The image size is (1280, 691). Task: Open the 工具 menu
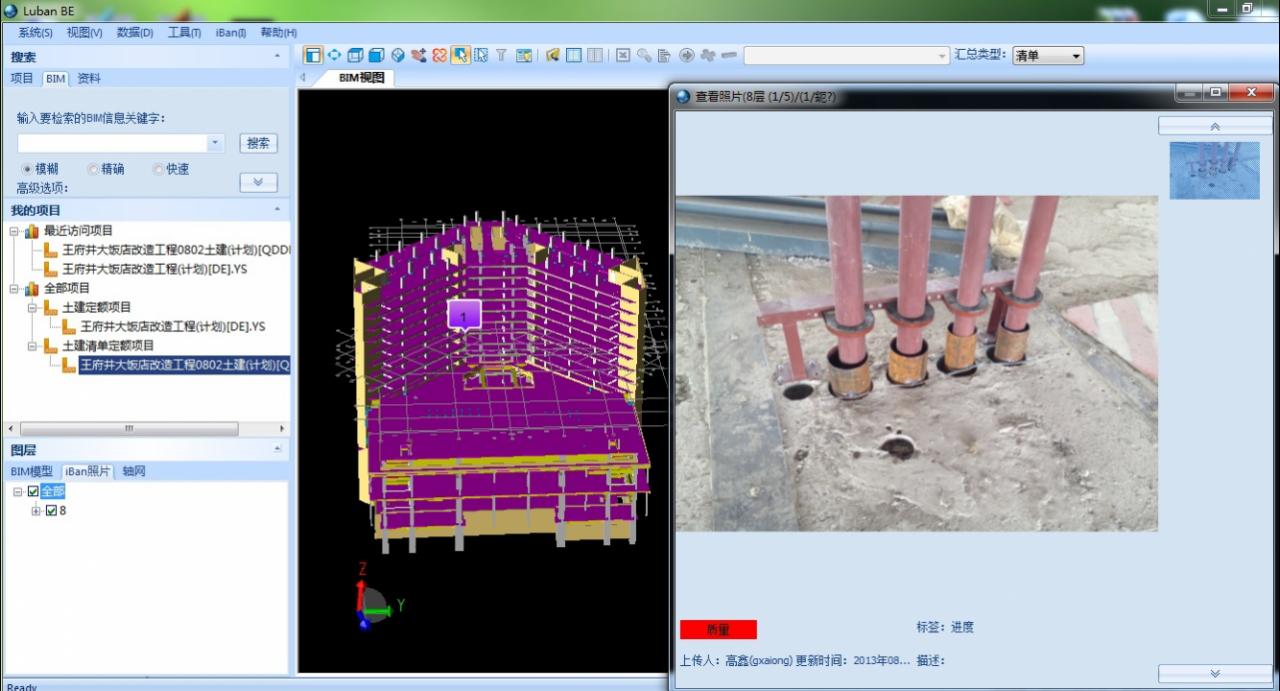tap(184, 32)
